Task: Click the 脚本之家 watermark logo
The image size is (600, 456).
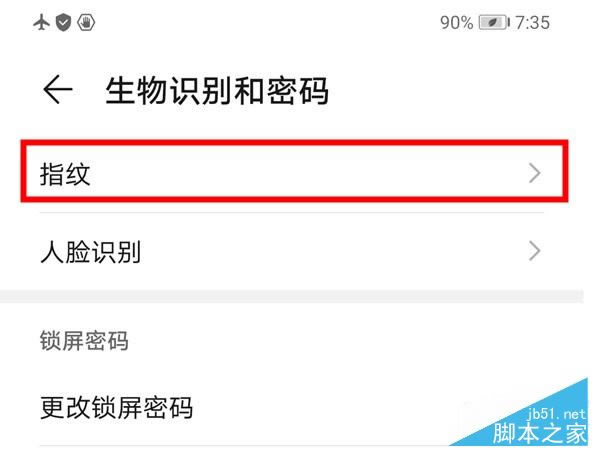Action: [540, 433]
